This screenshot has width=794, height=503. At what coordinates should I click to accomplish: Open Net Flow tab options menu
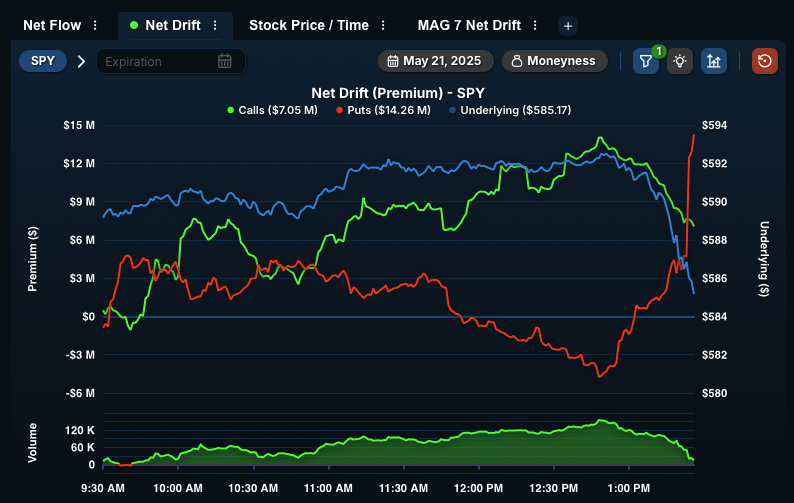click(x=95, y=25)
